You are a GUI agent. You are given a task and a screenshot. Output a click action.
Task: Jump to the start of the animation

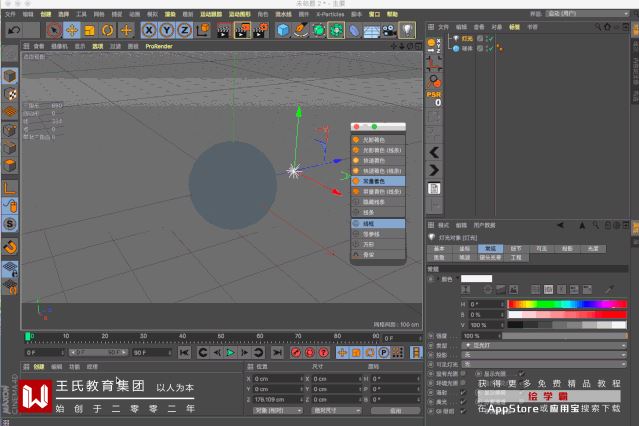[x=184, y=353]
